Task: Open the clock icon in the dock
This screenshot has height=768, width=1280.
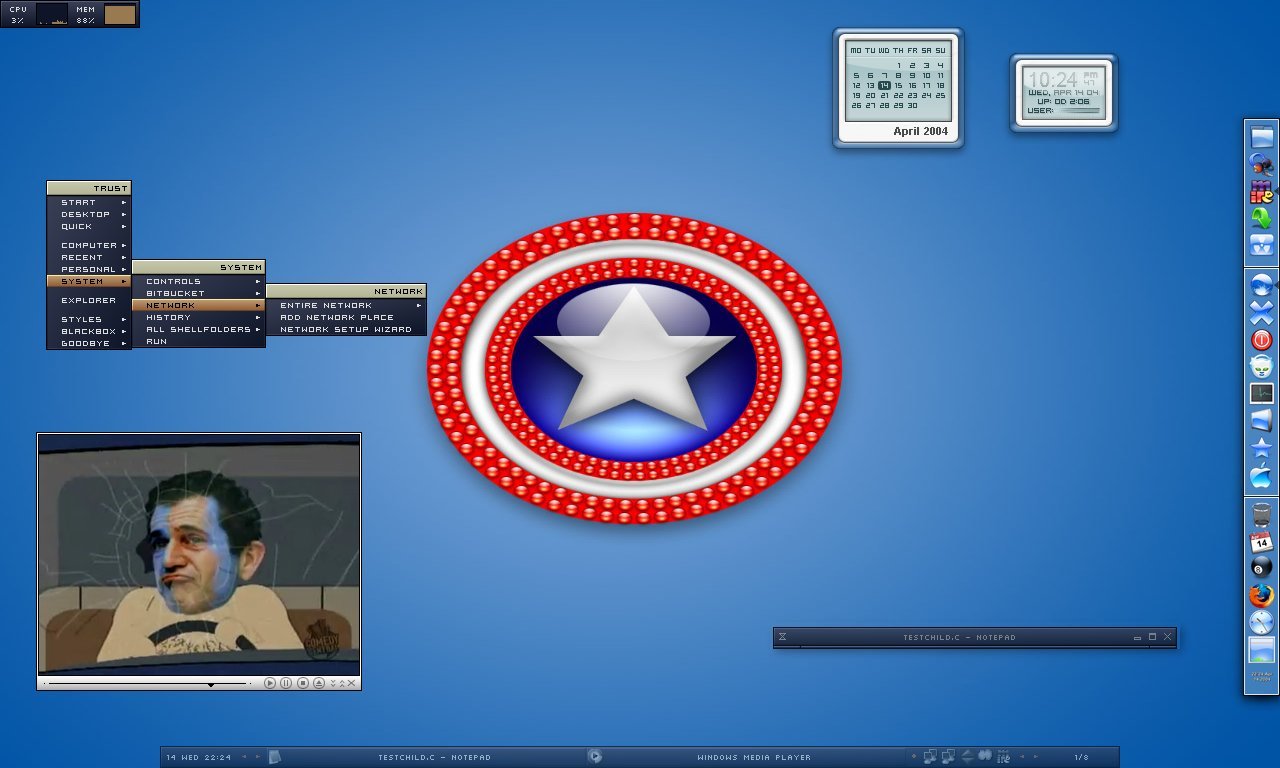Action: click(1261, 623)
